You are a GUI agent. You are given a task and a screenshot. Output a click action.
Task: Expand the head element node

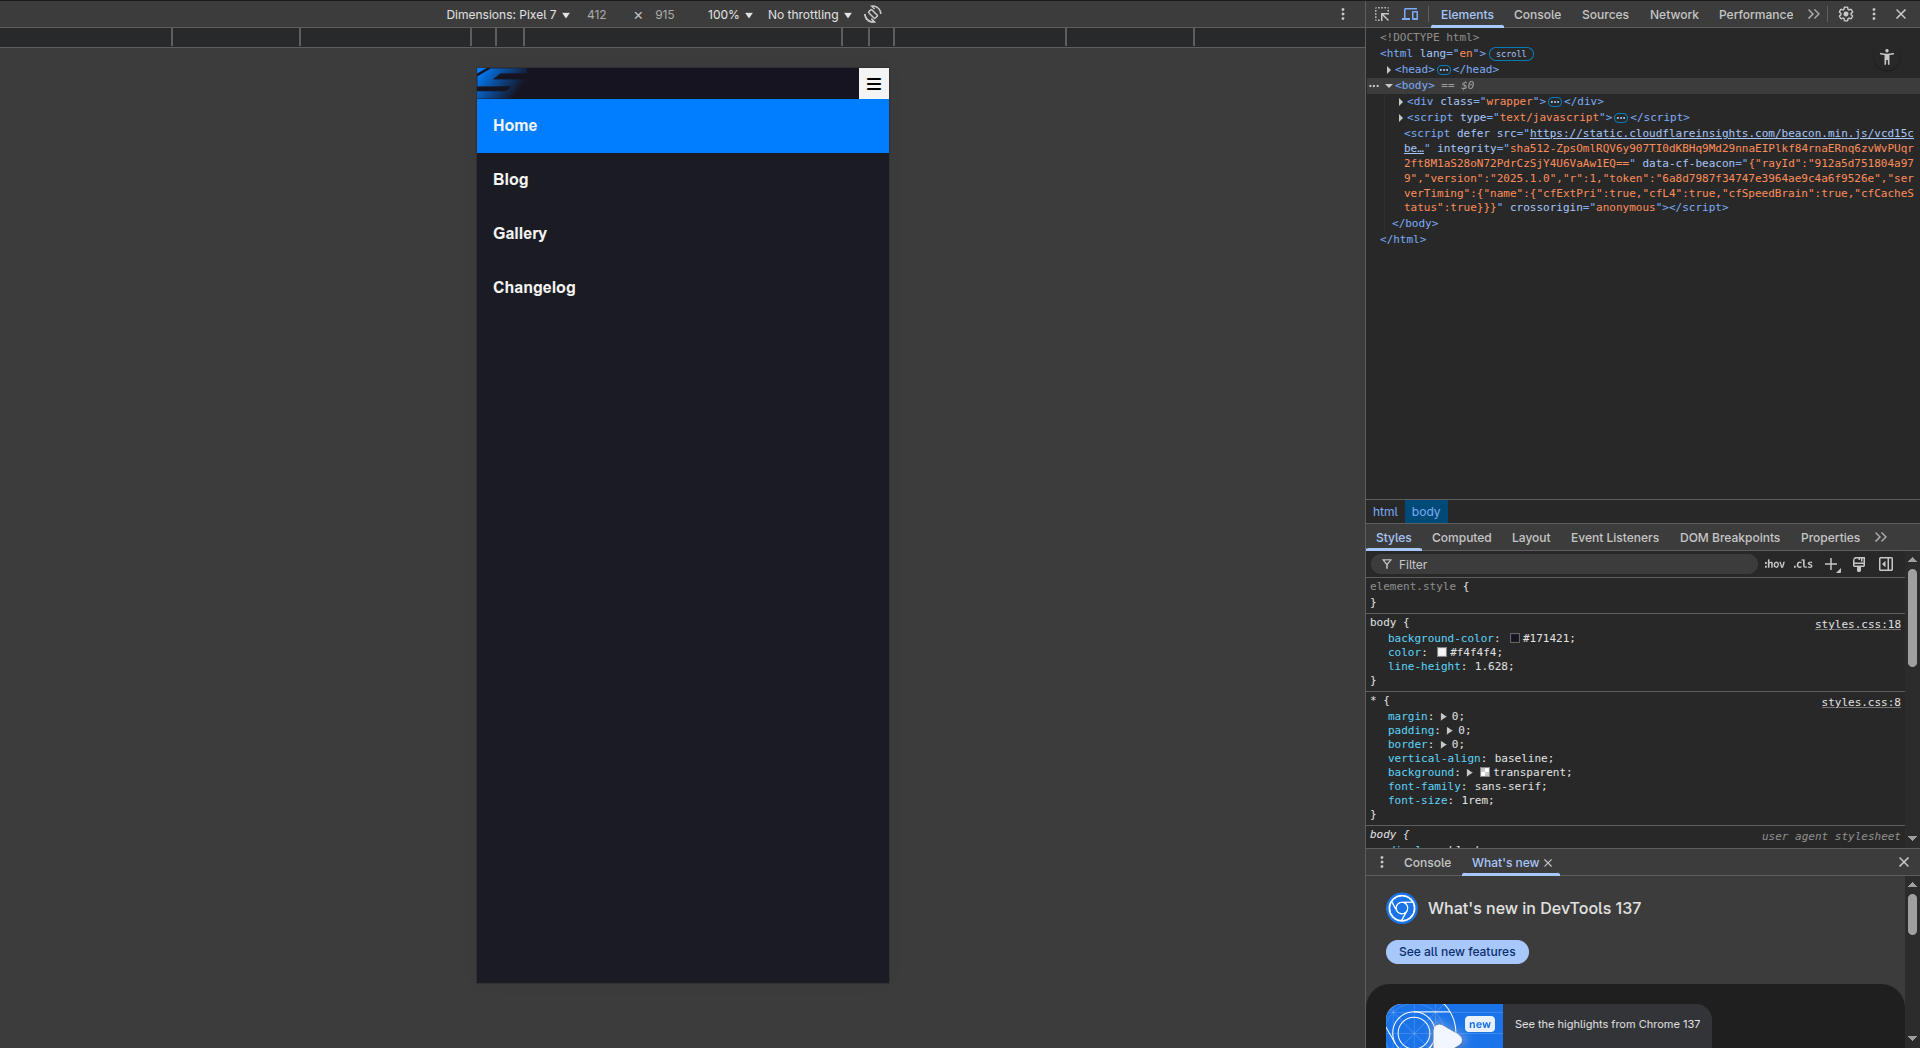click(x=1389, y=70)
